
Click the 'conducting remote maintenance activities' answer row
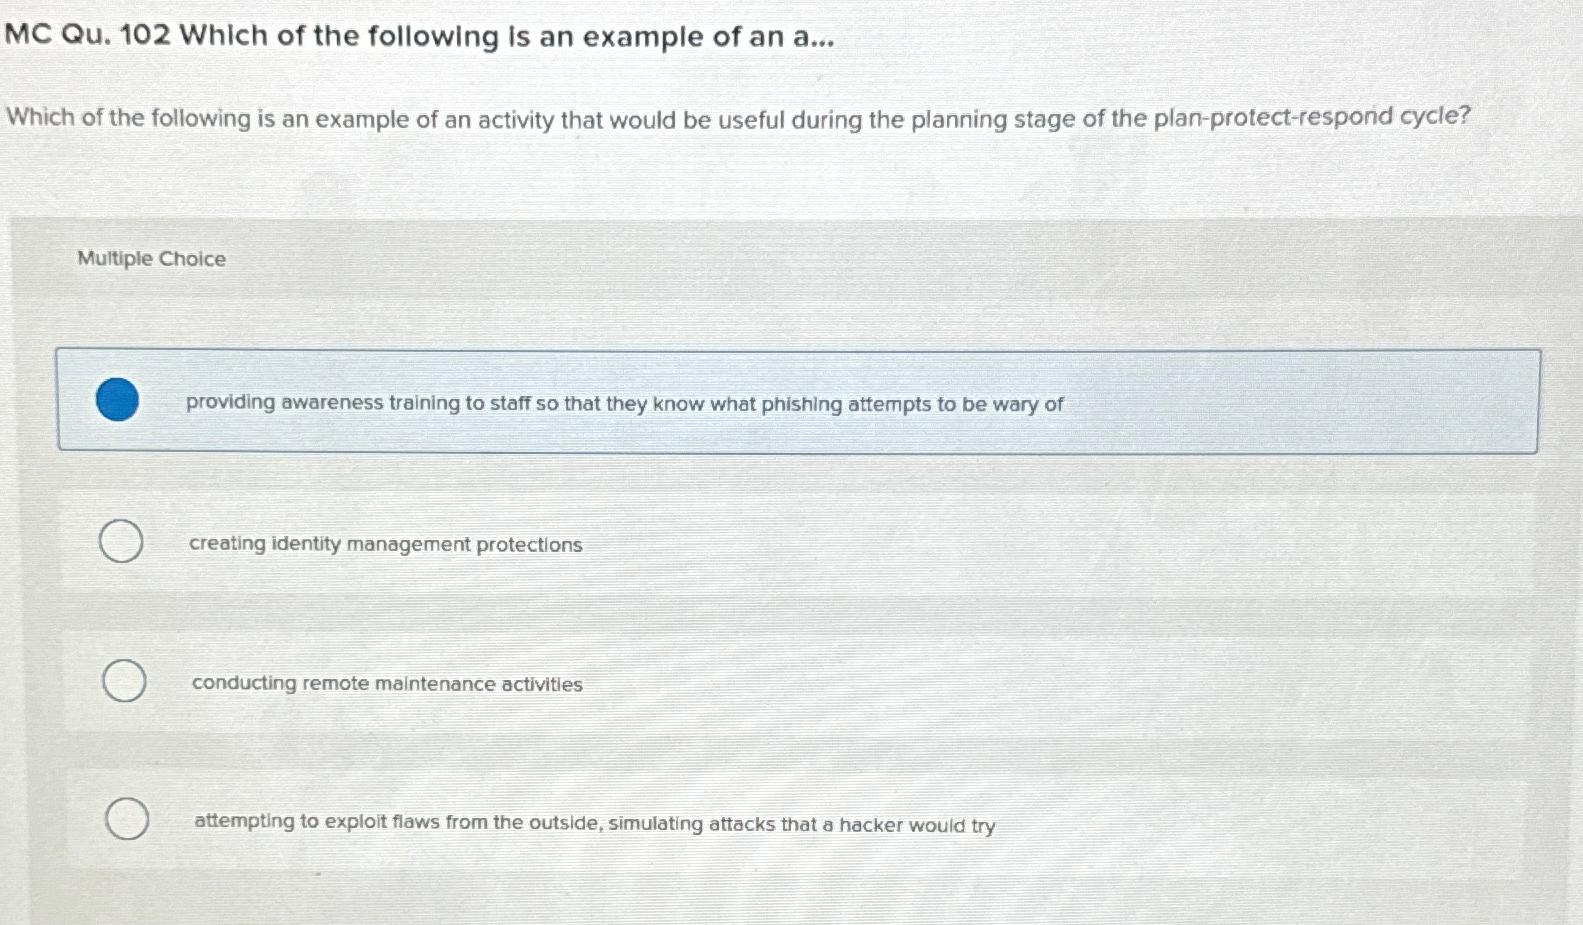(x=386, y=684)
